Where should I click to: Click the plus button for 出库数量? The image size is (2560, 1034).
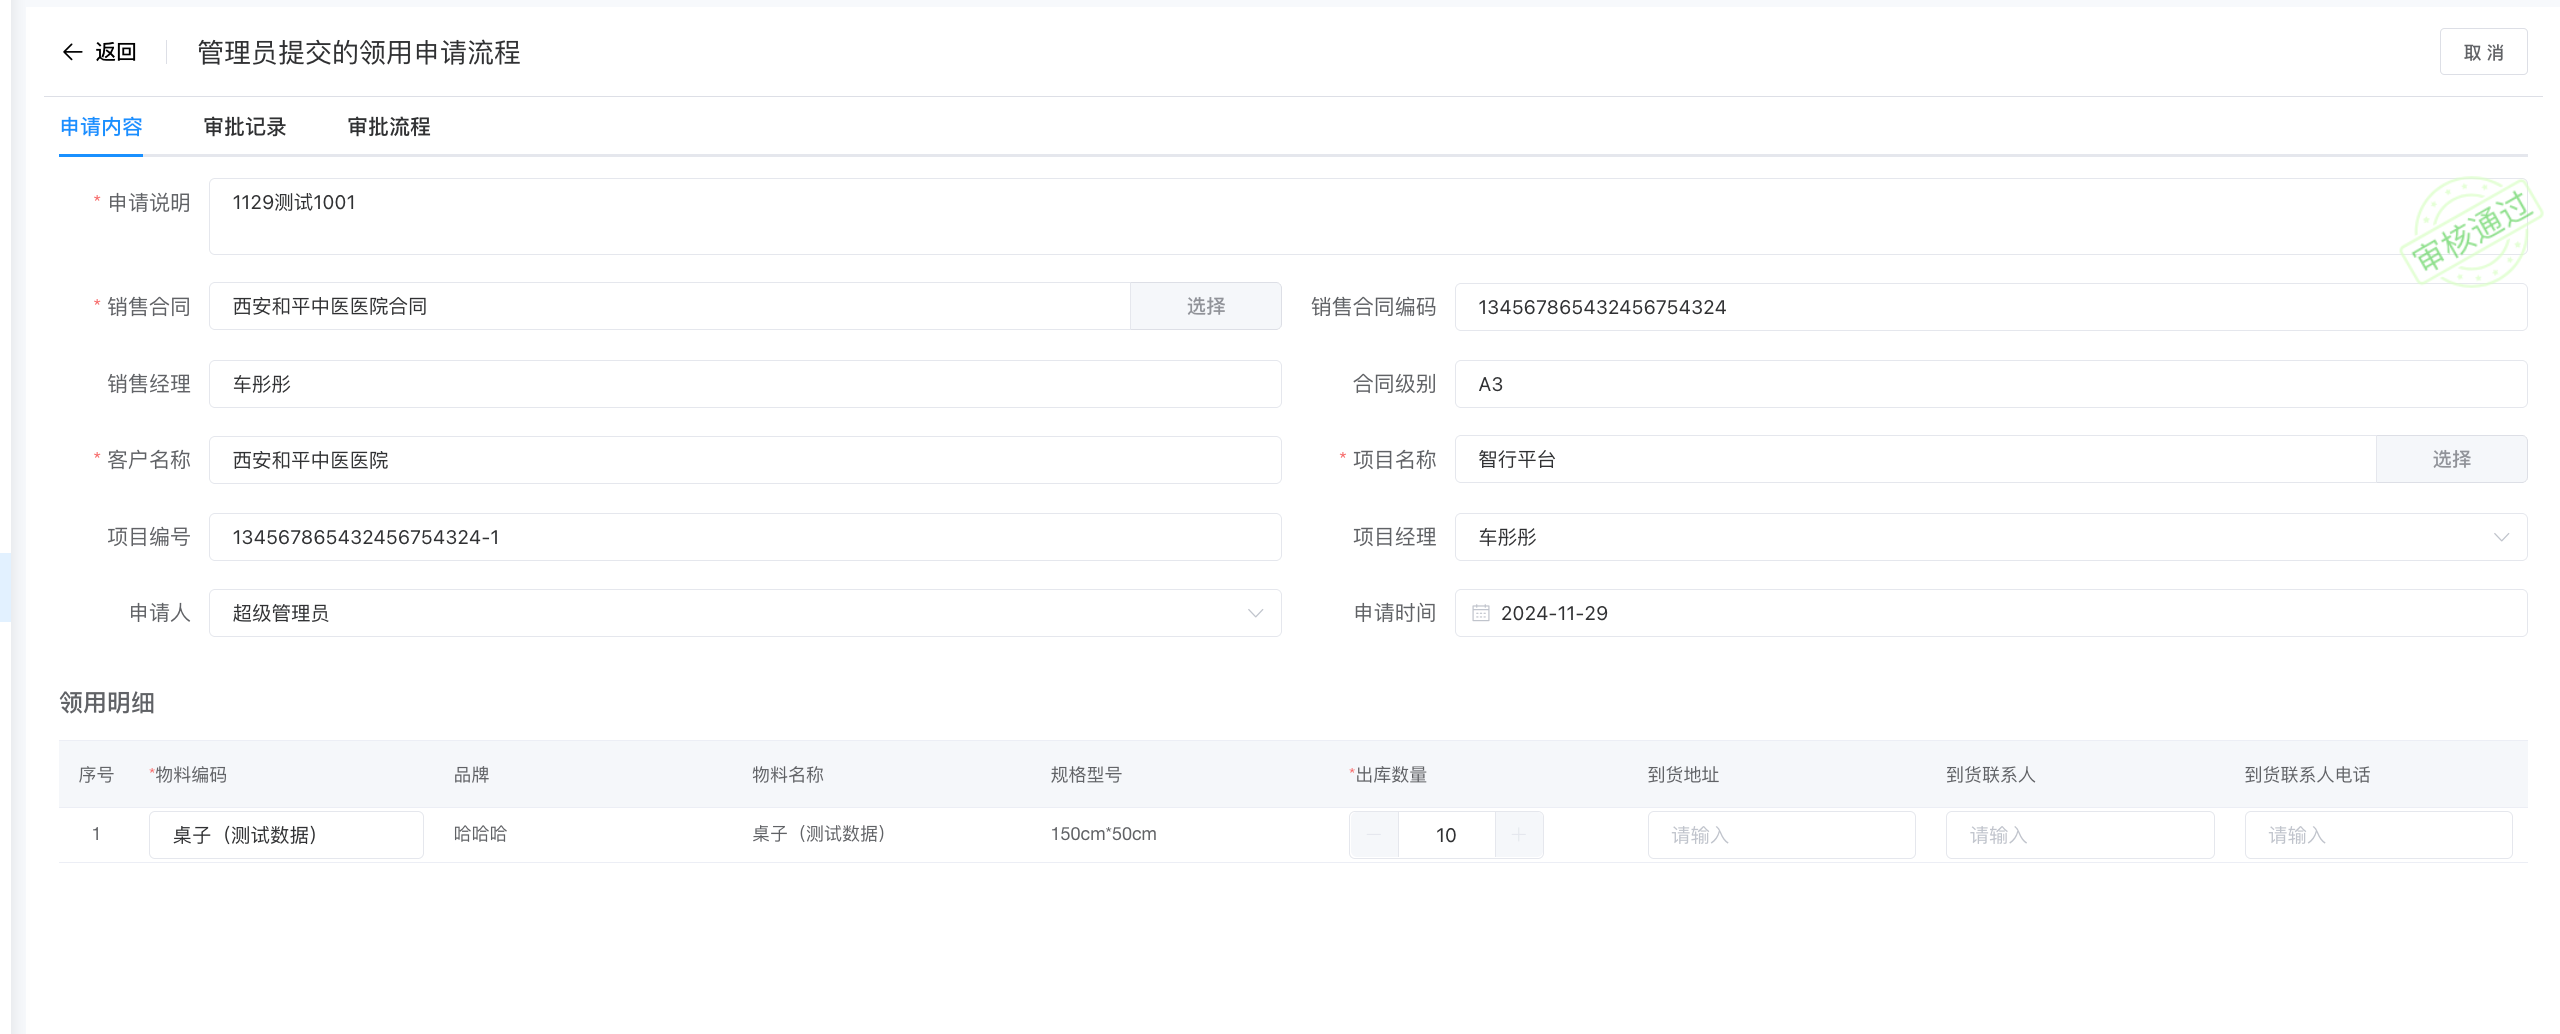click(x=1518, y=835)
